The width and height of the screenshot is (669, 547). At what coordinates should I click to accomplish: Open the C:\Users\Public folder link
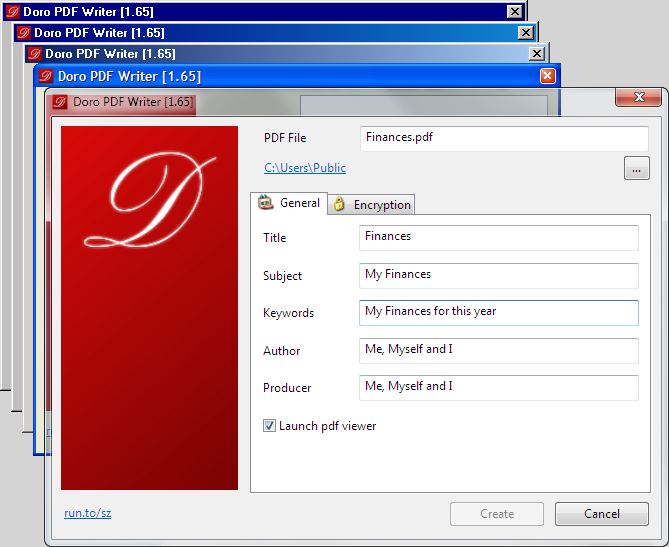(x=305, y=168)
